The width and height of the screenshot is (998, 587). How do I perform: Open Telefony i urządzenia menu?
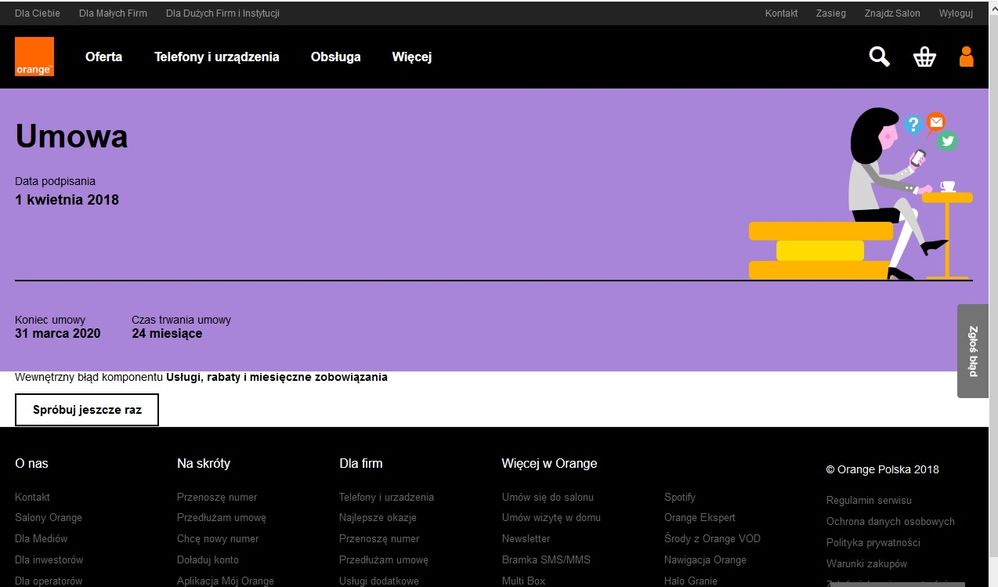pyautogui.click(x=216, y=57)
